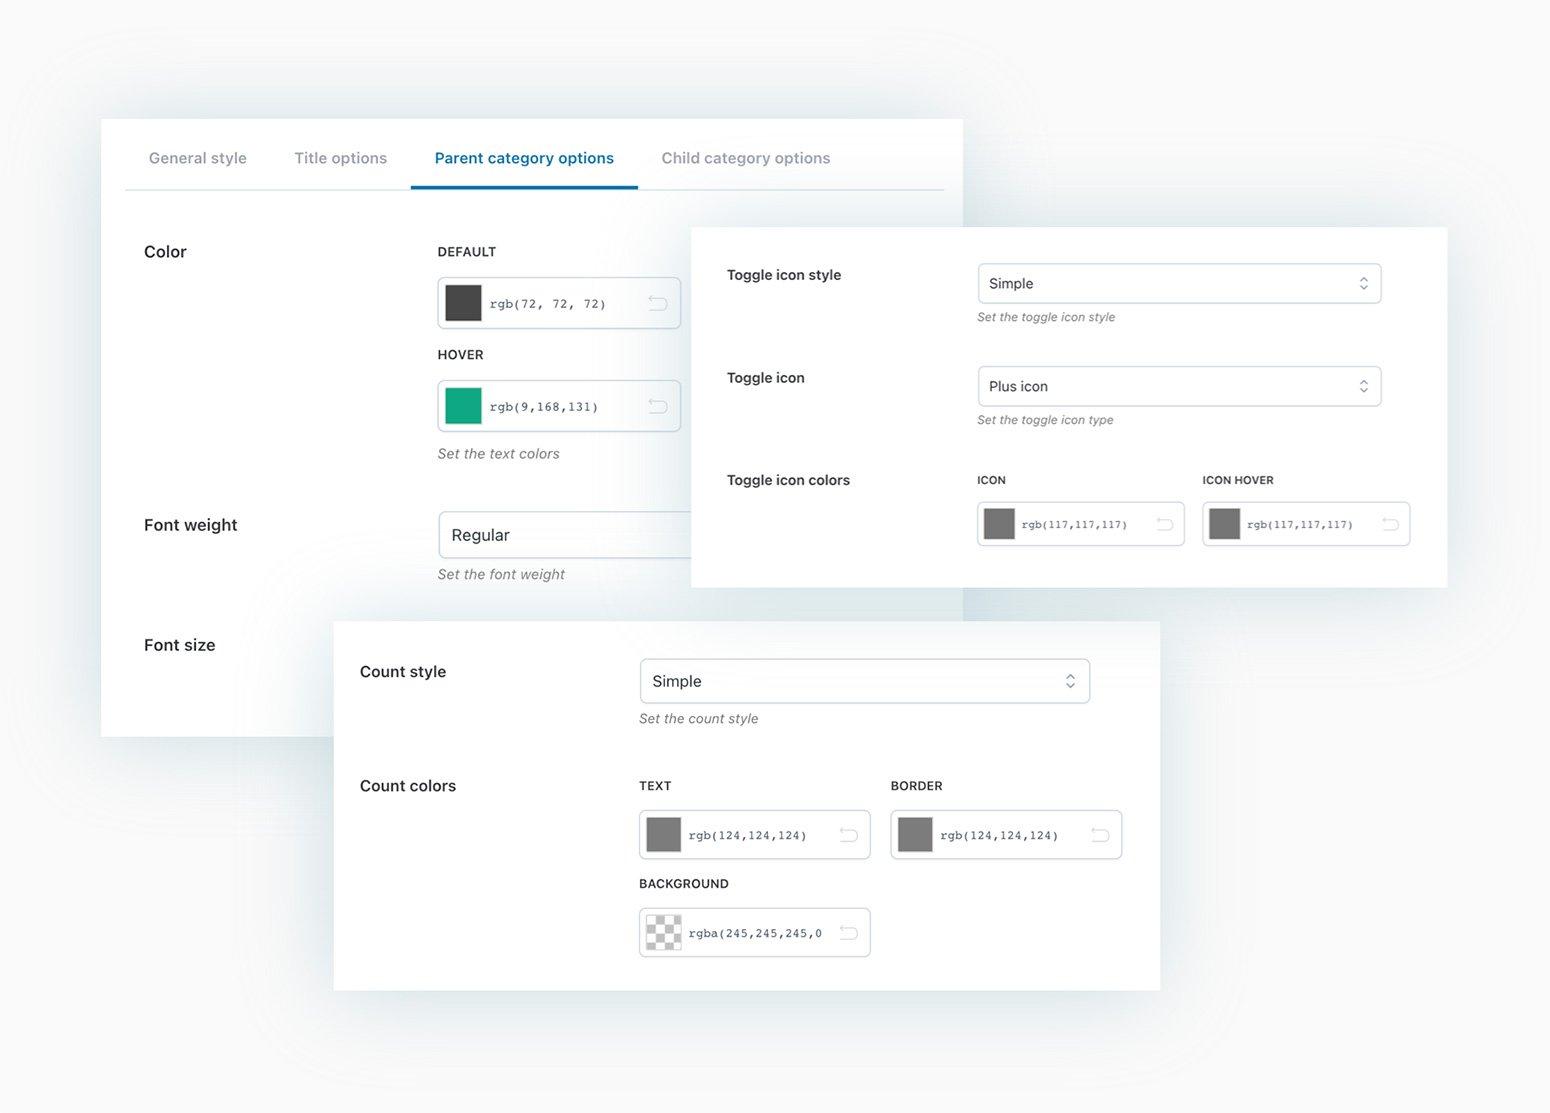
Task: Reset the HOVER color rgb(9,168,131)
Action: tap(659, 406)
